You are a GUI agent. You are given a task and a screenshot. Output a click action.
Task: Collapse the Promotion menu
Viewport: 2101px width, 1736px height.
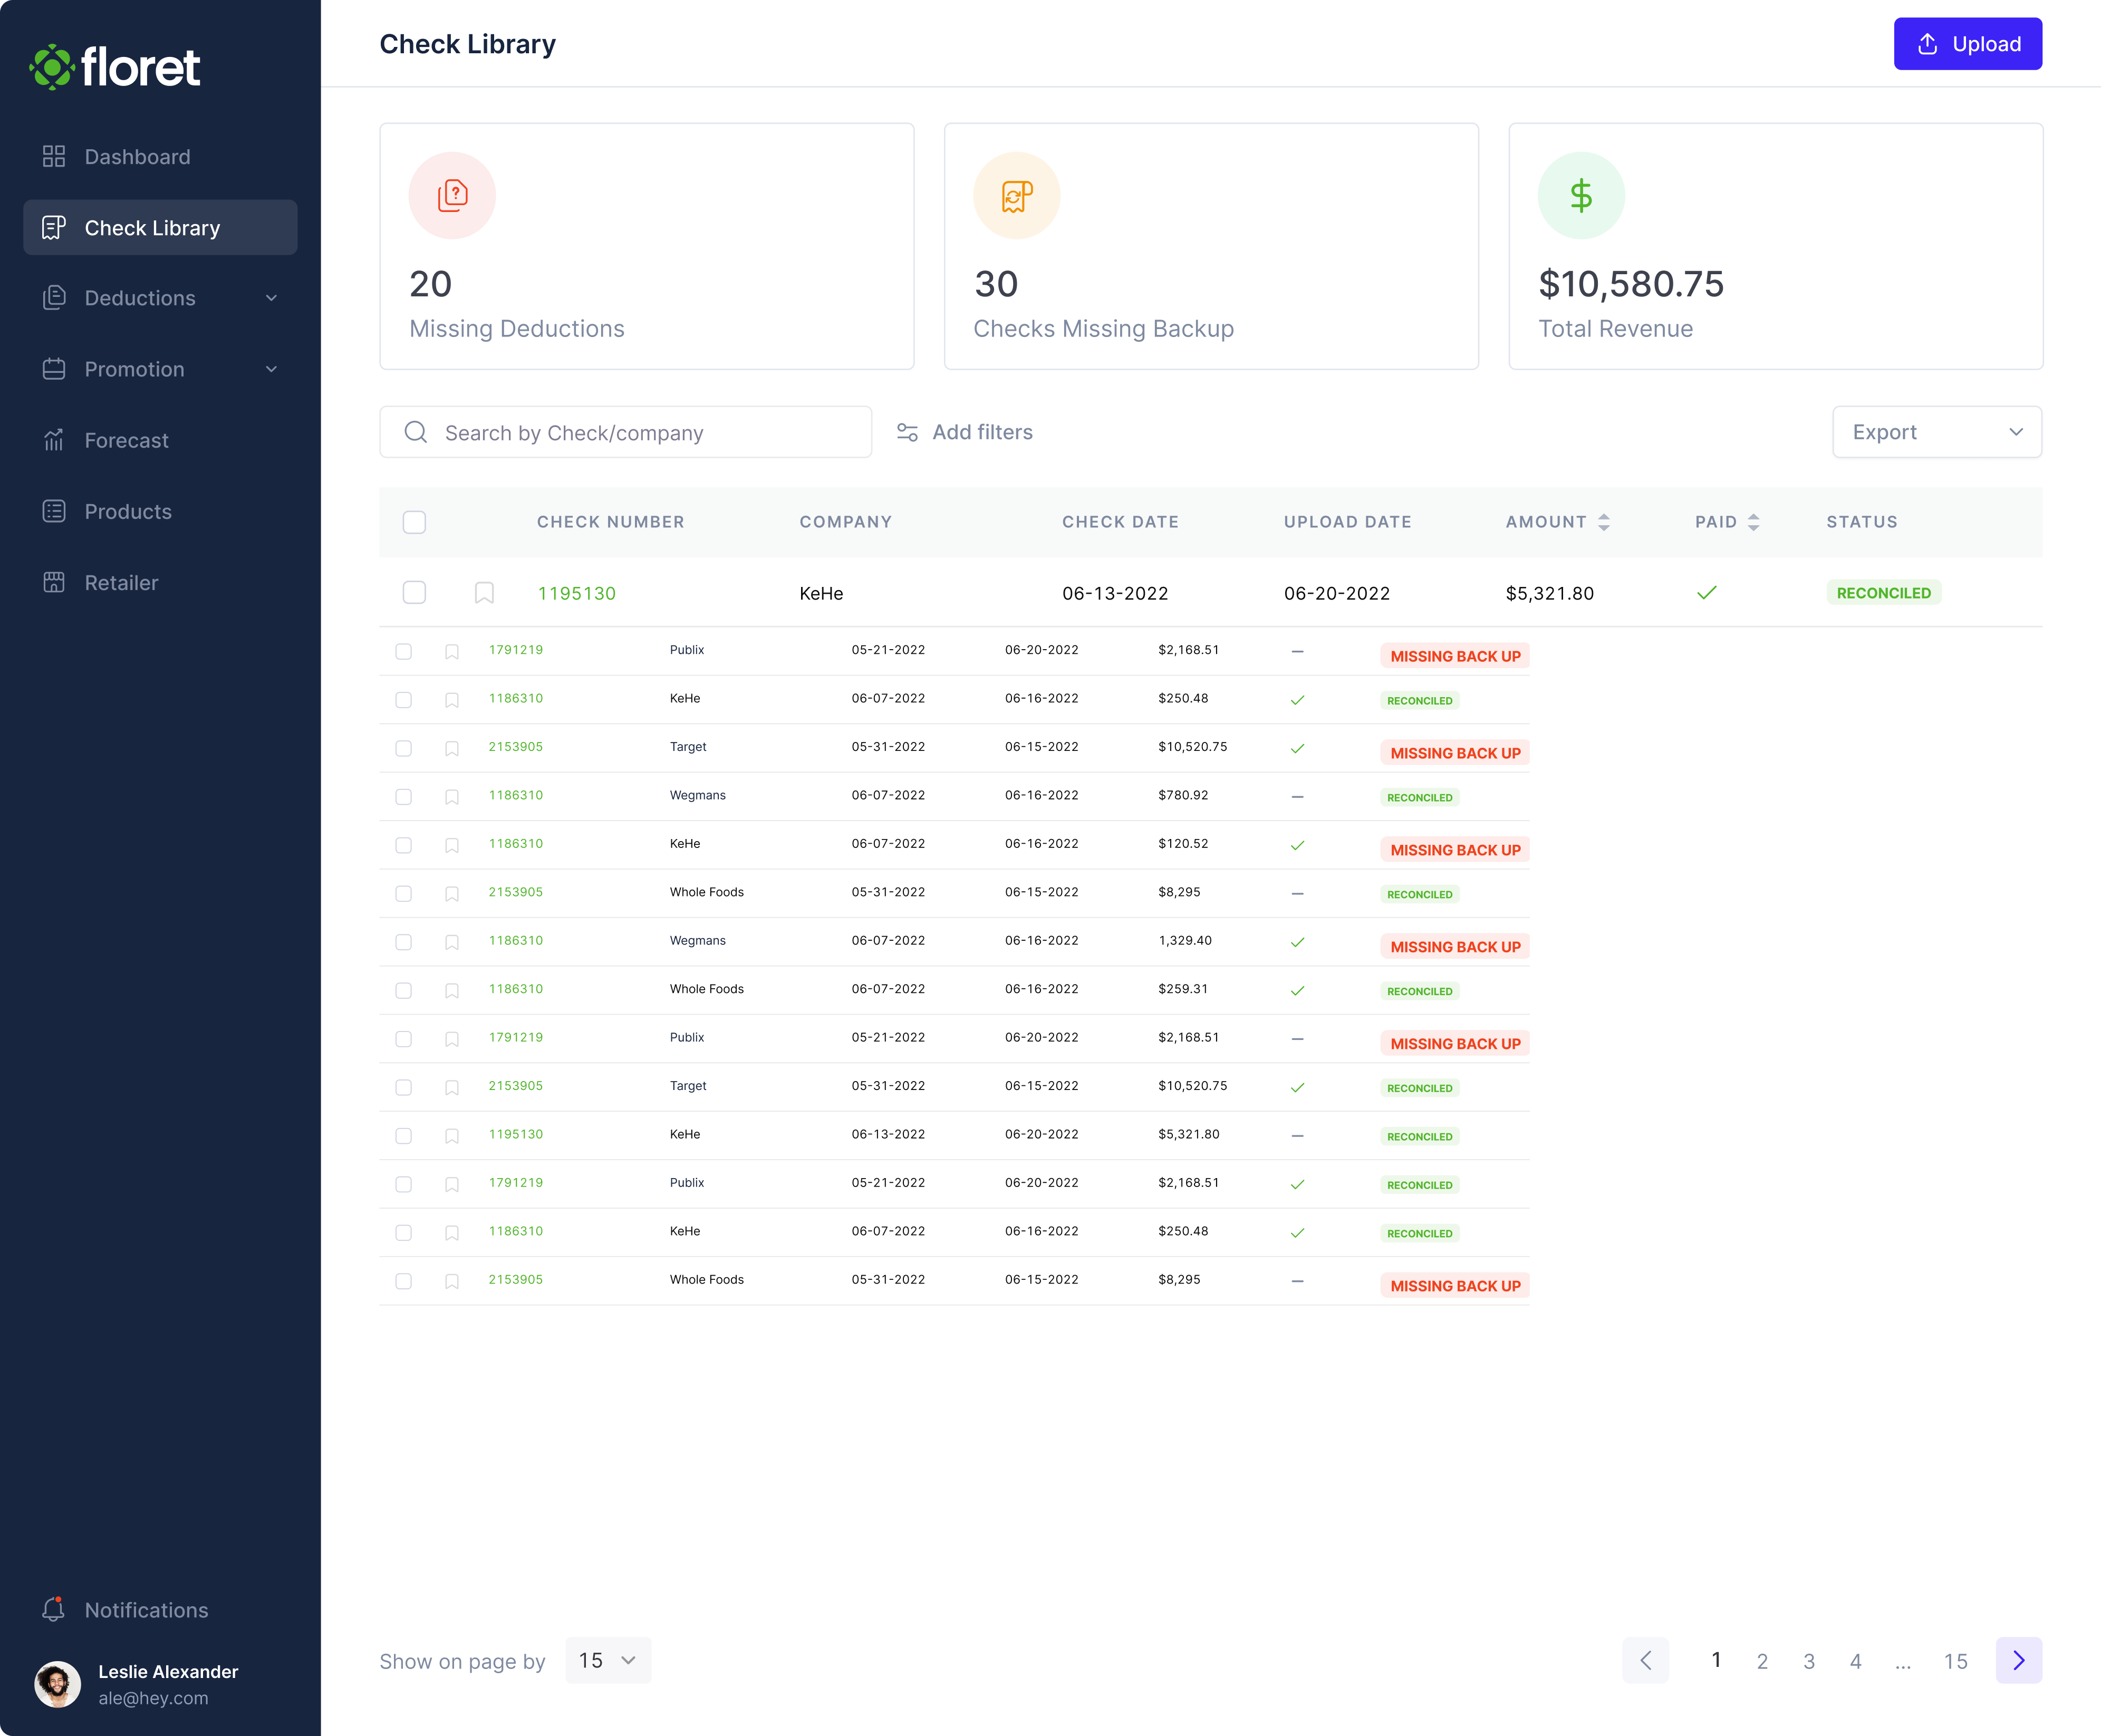pyautogui.click(x=272, y=369)
